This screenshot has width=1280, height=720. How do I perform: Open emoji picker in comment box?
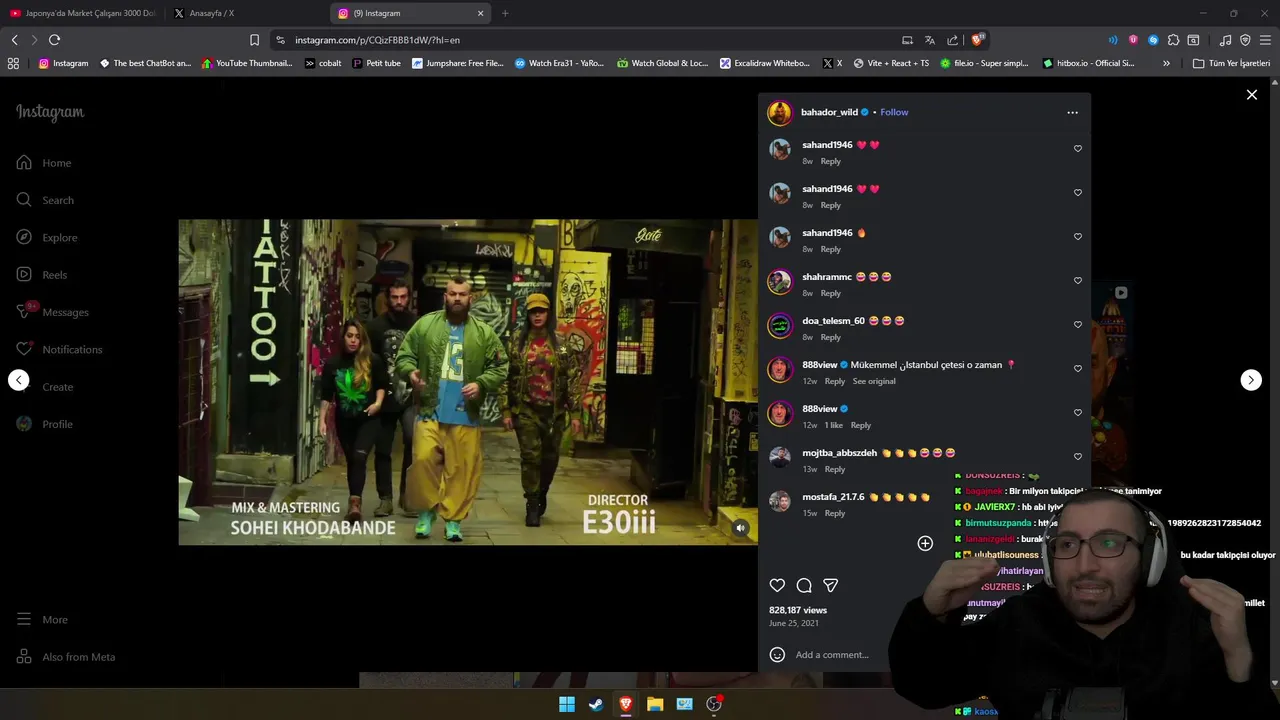click(x=777, y=655)
